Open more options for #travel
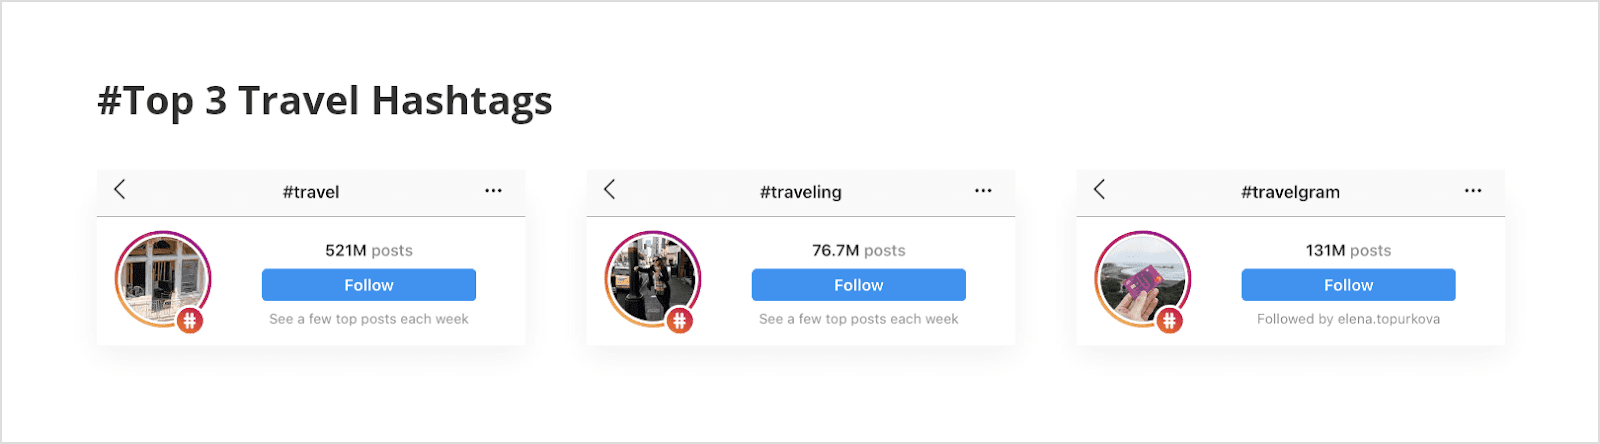Screen dimensions: 1600x444 [x=493, y=190]
